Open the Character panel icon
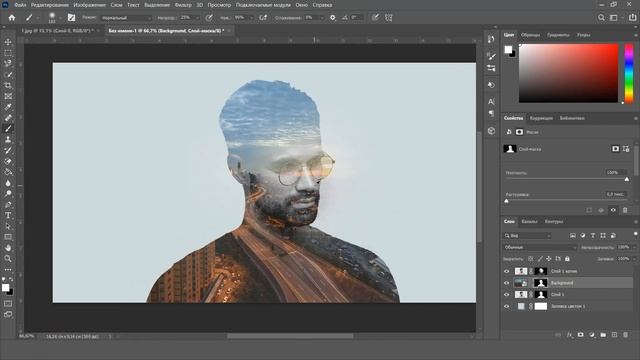640x360 pixels. [x=491, y=101]
